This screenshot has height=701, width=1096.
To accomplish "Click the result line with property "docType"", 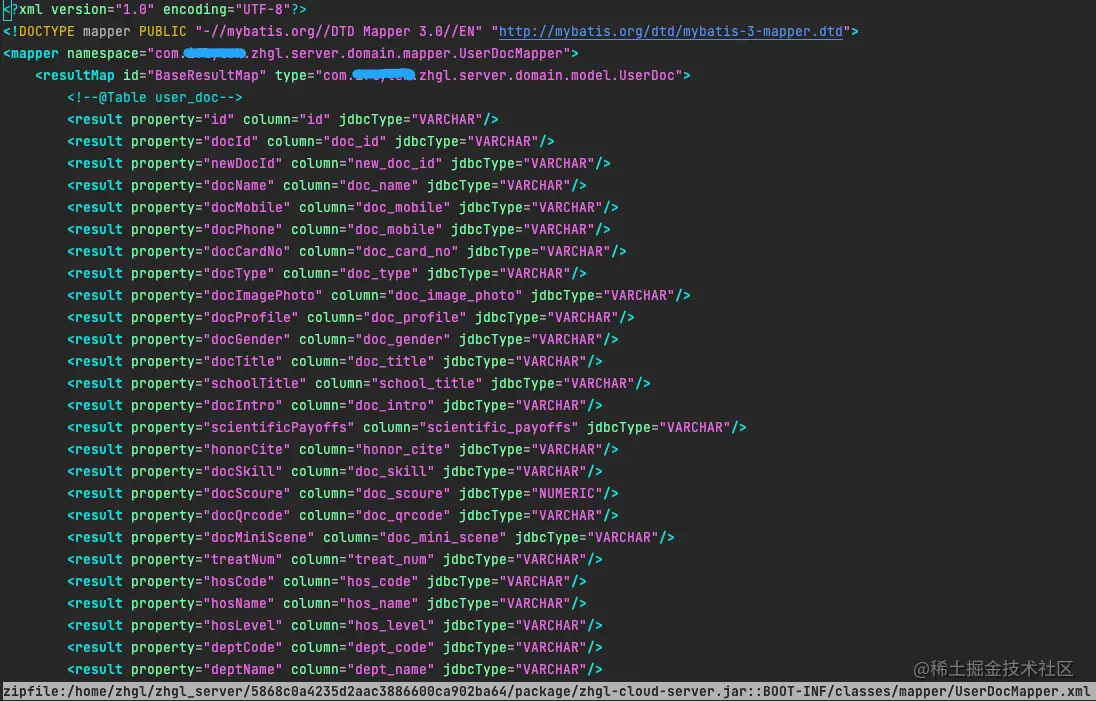I will pos(326,274).
